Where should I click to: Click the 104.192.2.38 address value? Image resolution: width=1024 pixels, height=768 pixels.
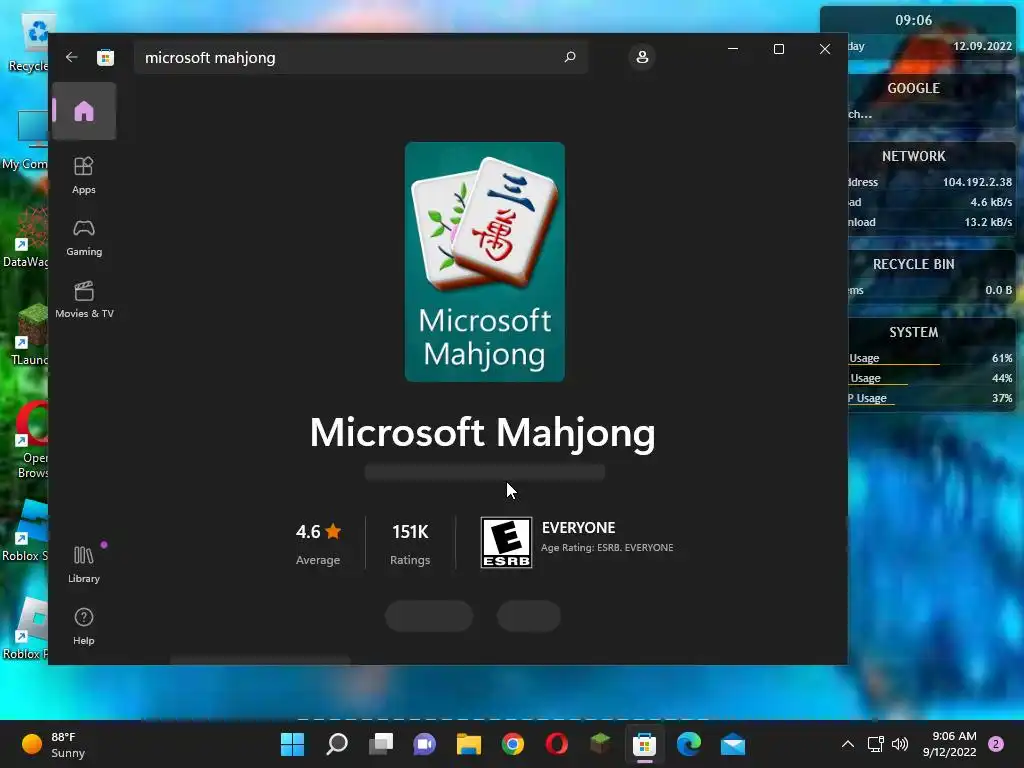pos(977,182)
